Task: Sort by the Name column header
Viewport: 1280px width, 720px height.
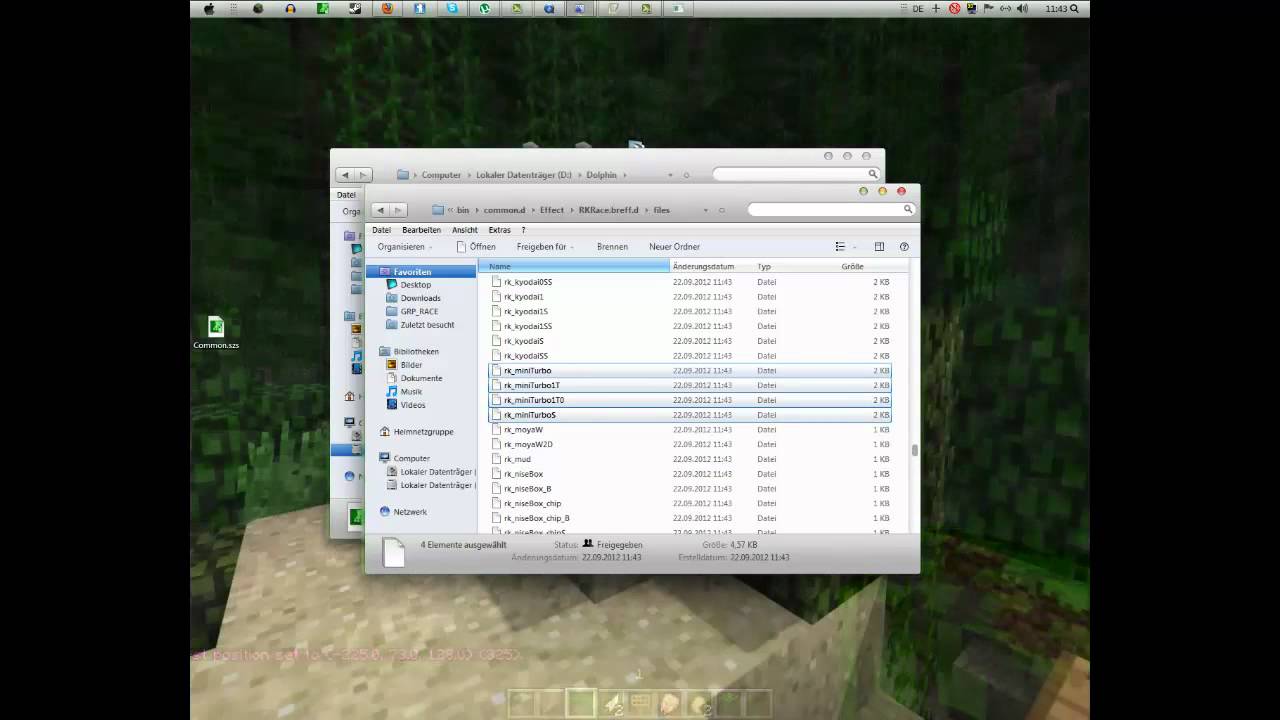Action: (x=574, y=266)
